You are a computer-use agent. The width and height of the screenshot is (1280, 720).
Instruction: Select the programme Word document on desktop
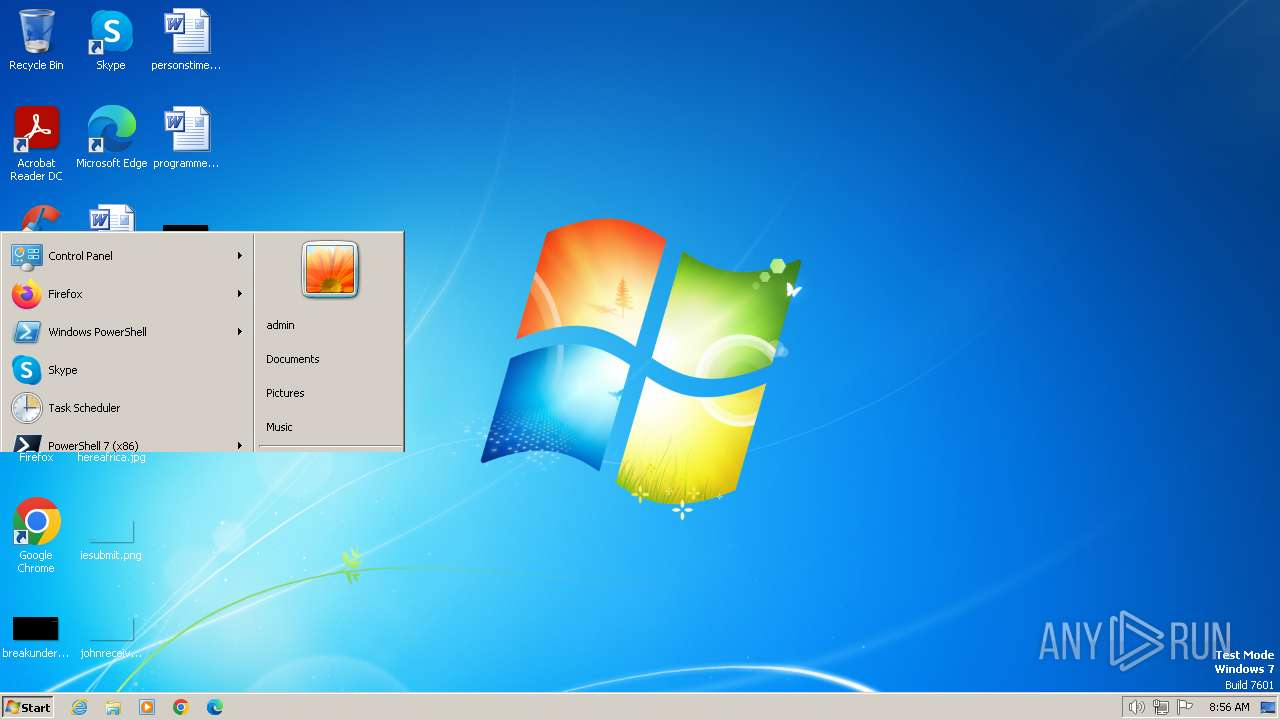tap(186, 138)
